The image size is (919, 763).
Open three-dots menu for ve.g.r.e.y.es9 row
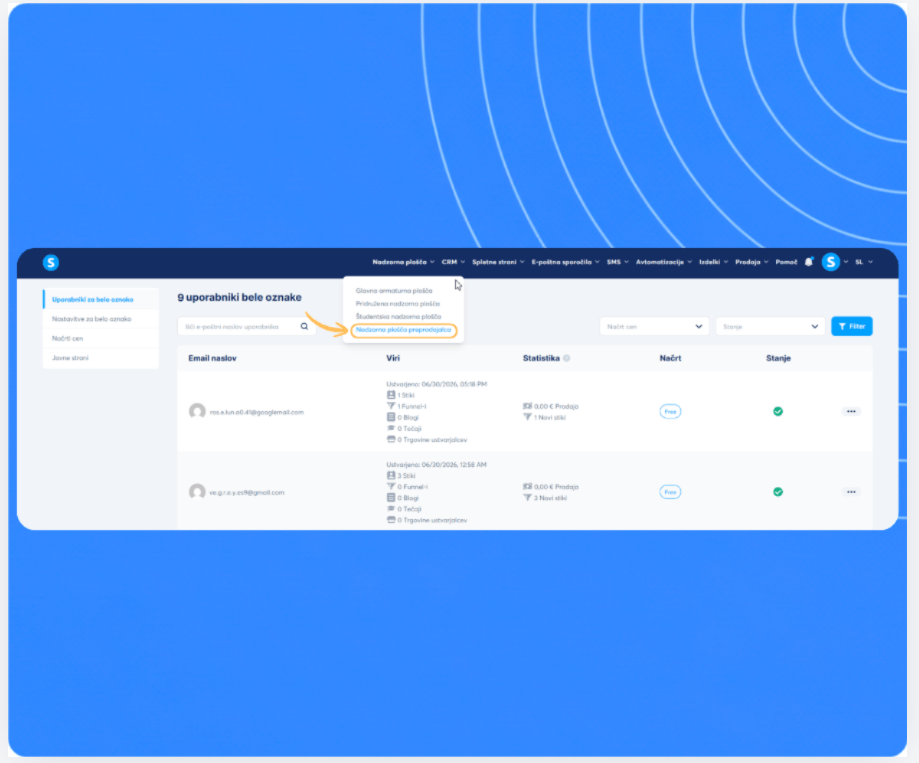click(851, 492)
